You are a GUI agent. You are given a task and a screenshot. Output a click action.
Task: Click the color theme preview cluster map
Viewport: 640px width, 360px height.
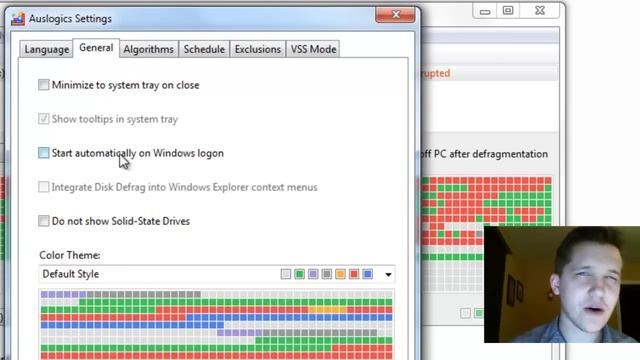coord(217,324)
